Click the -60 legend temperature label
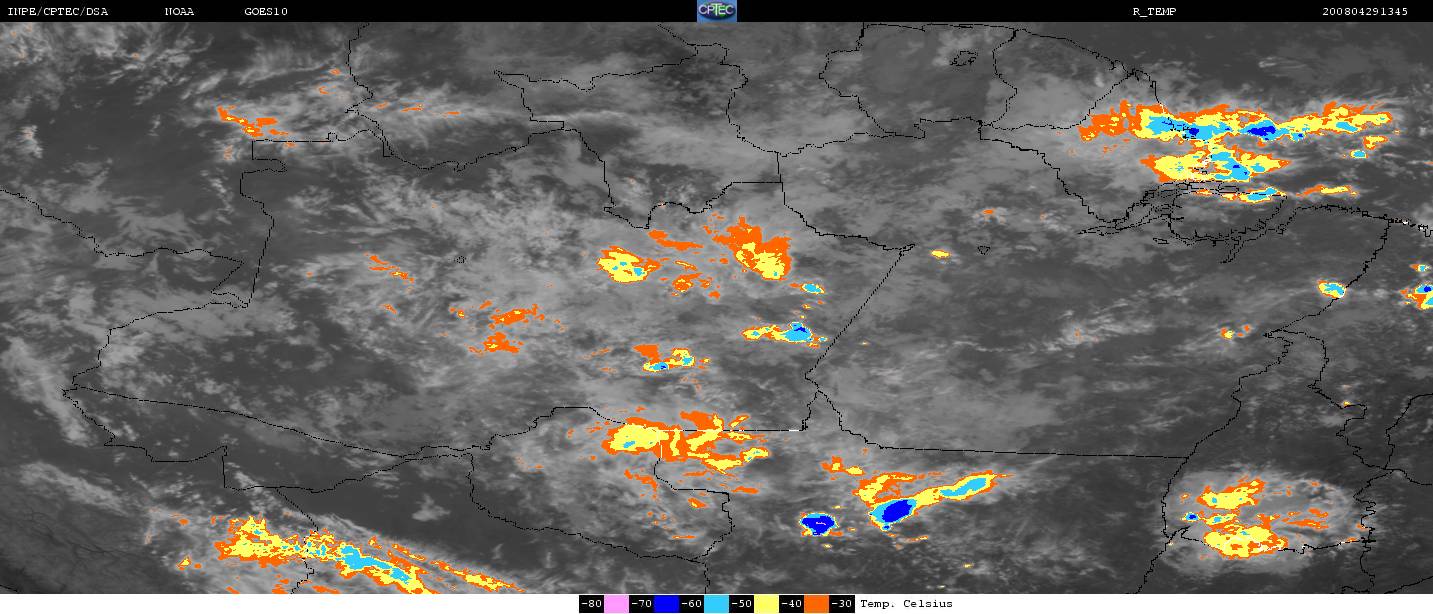The height and width of the screenshot is (614, 1433). click(691, 604)
